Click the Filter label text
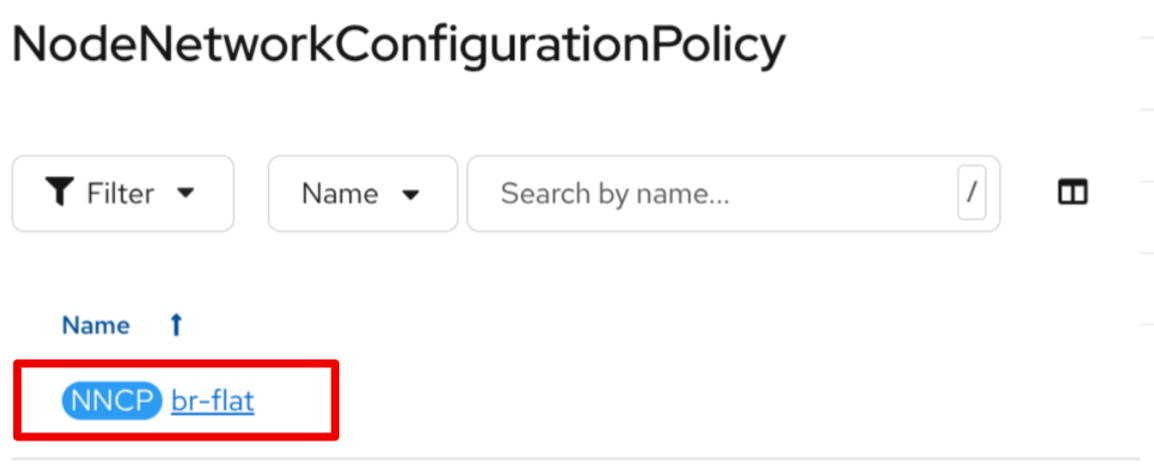This screenshot has width=1154, height=471. pyautogui.click(x=120, y=193)
